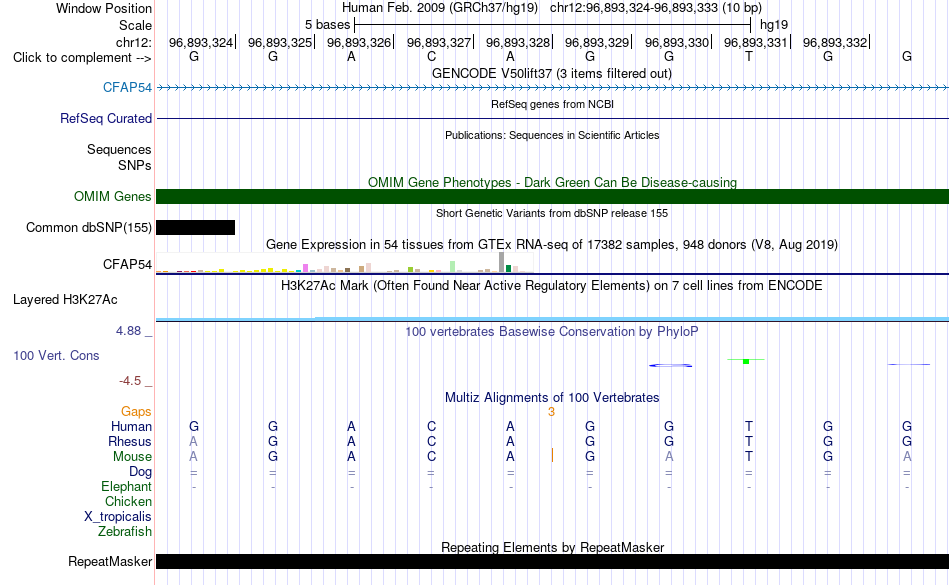This screenshot has height=585, width=950.
Task: Click the OMIM Genes track label
Action: [112, 196]
